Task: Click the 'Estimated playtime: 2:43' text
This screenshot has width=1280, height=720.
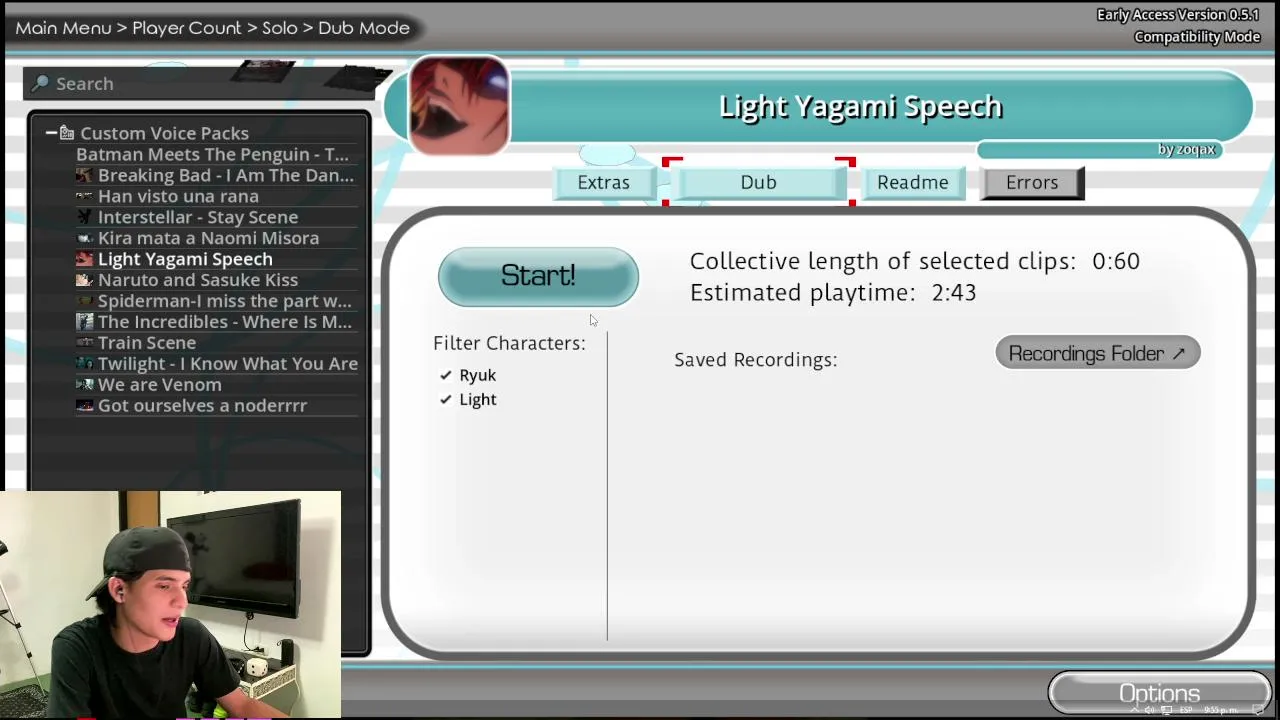Action: [833, 293]
